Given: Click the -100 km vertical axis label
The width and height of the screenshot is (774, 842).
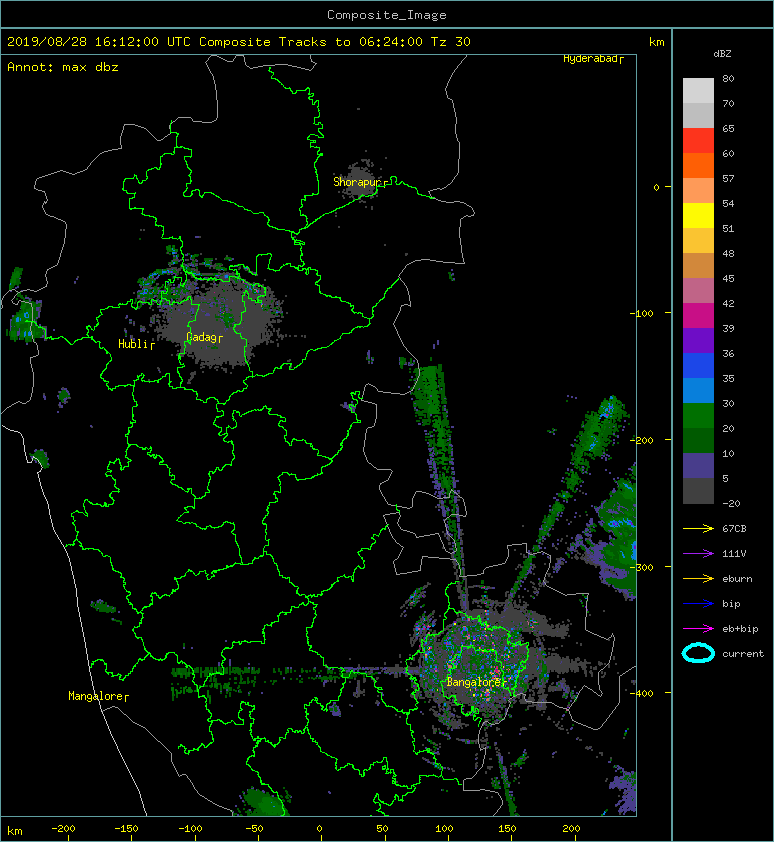Looking at the screenshot, I should [x=641, y=313].
